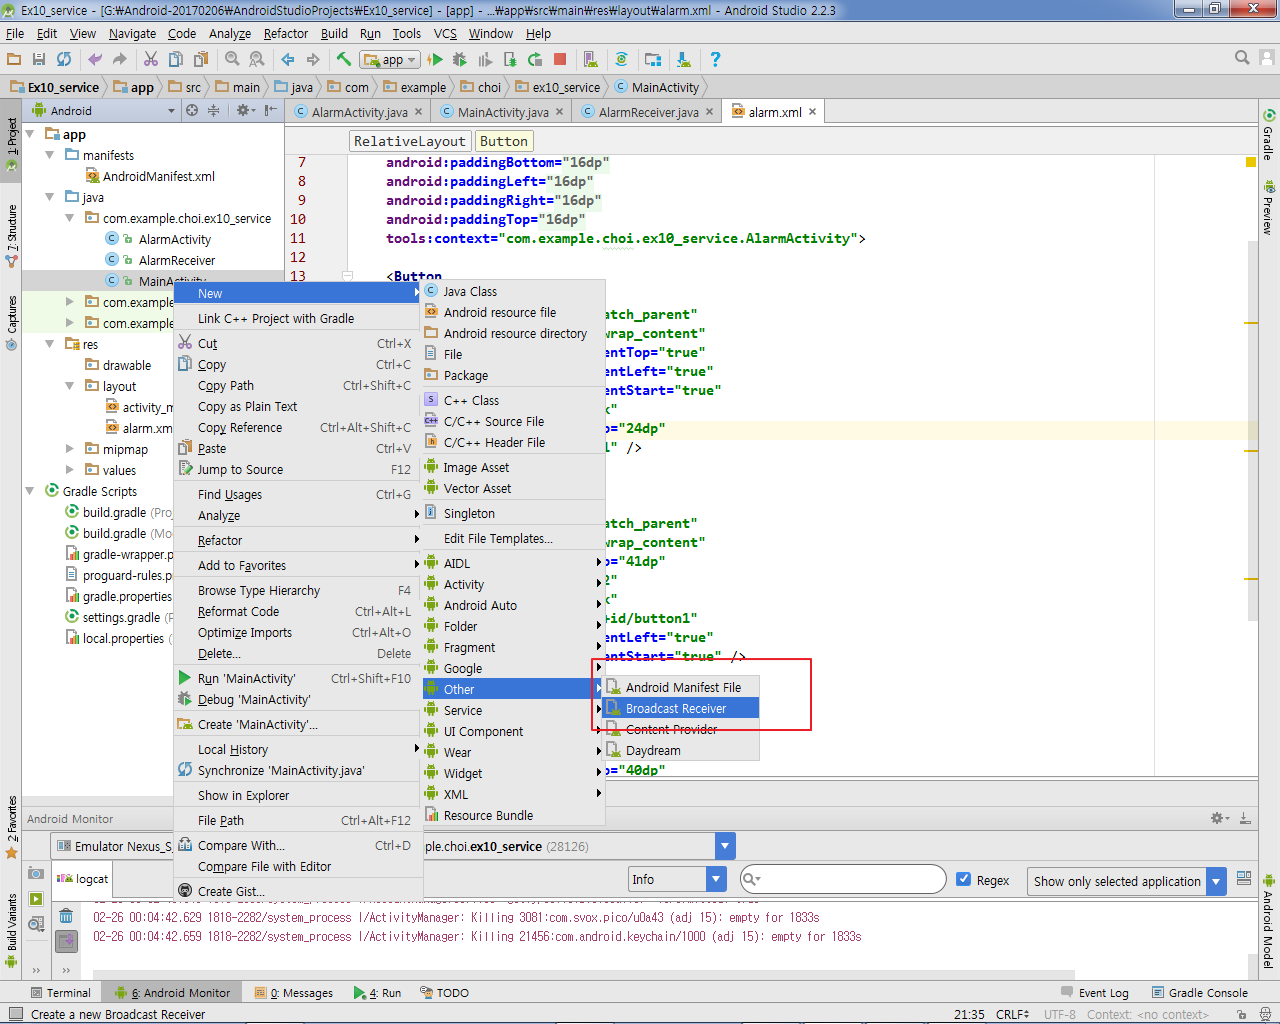Collapse the res folder in project tree

tap(50, 344)
